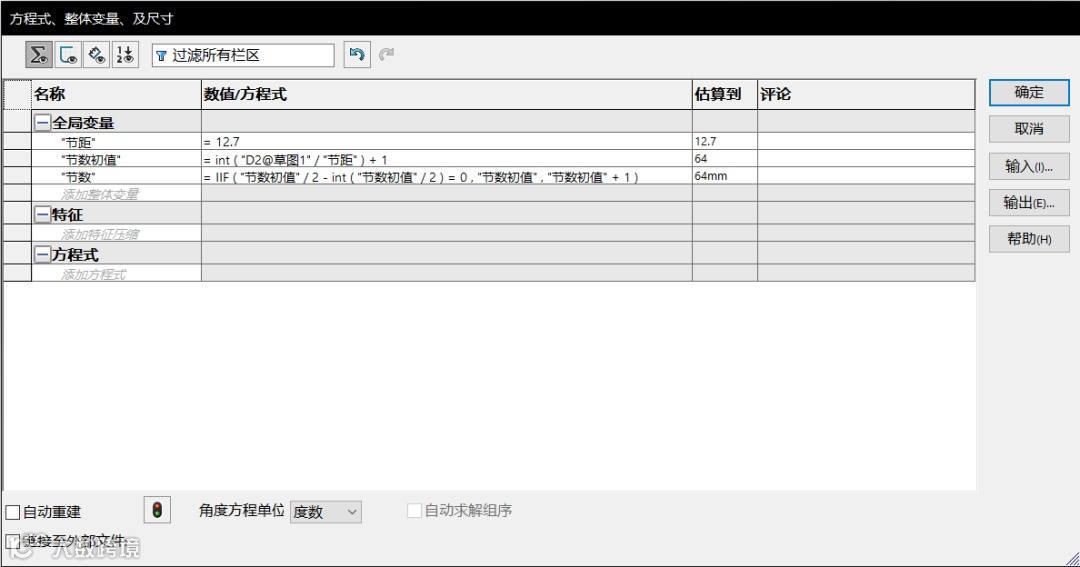Click the 数值/方程式 column header

[x=447, y=94]
